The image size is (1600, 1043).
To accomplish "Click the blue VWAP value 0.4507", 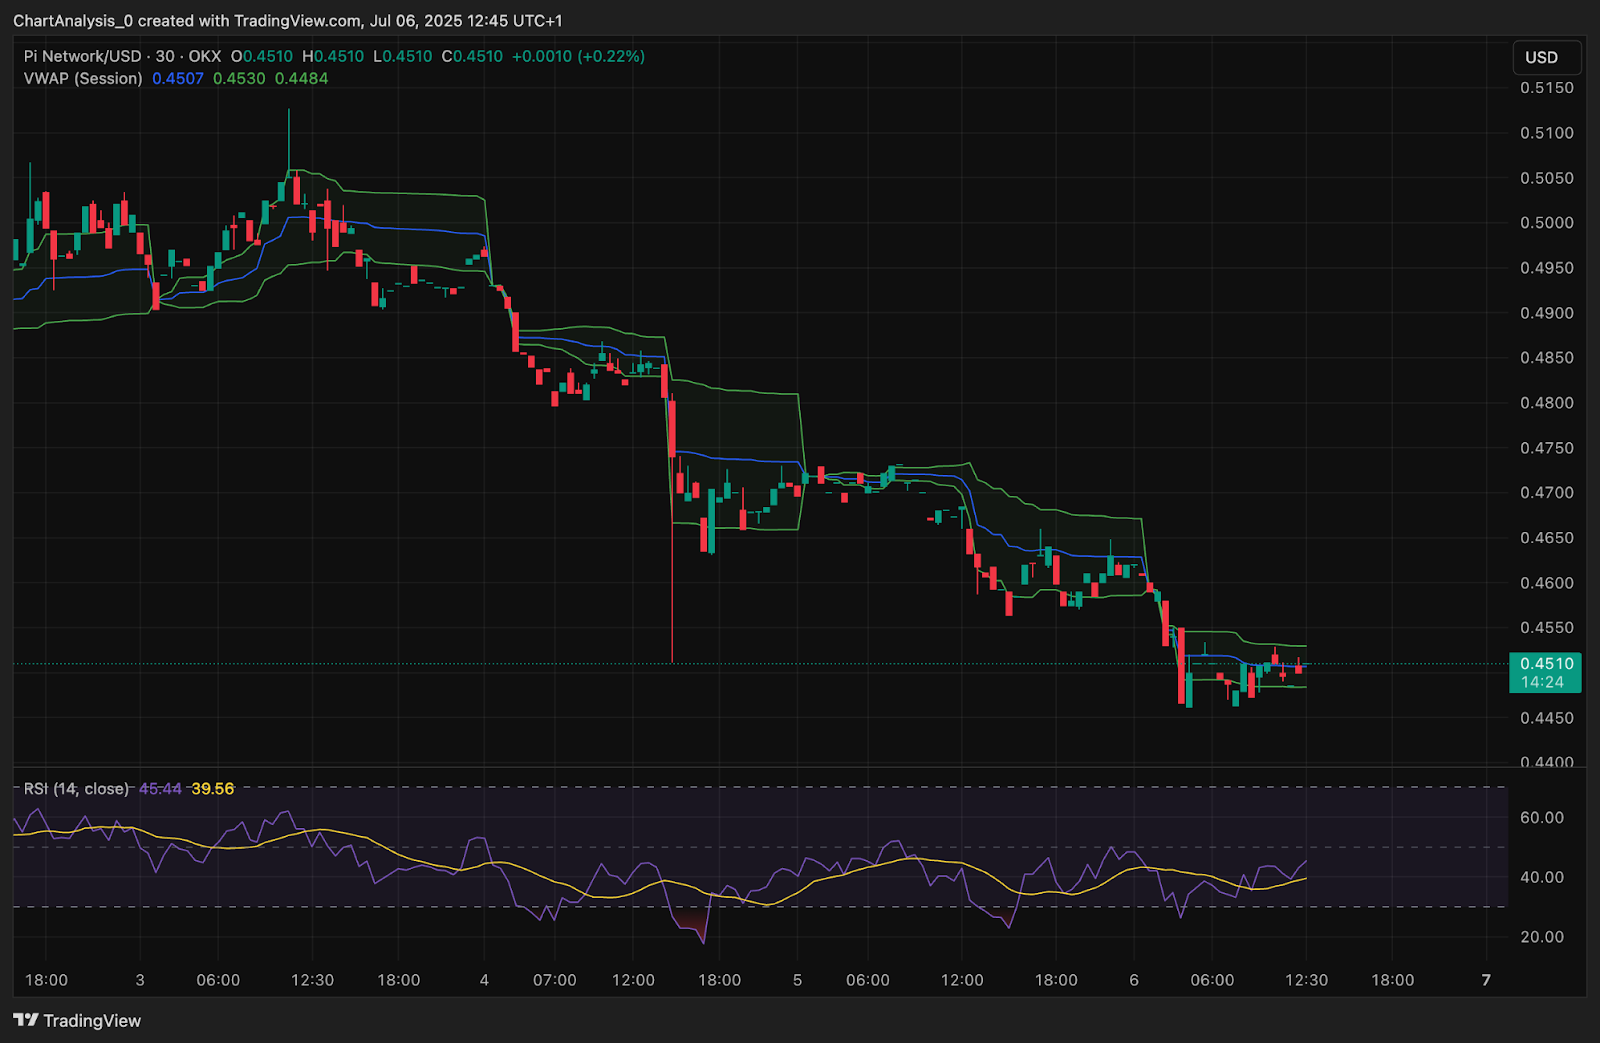I will [178, 78].
